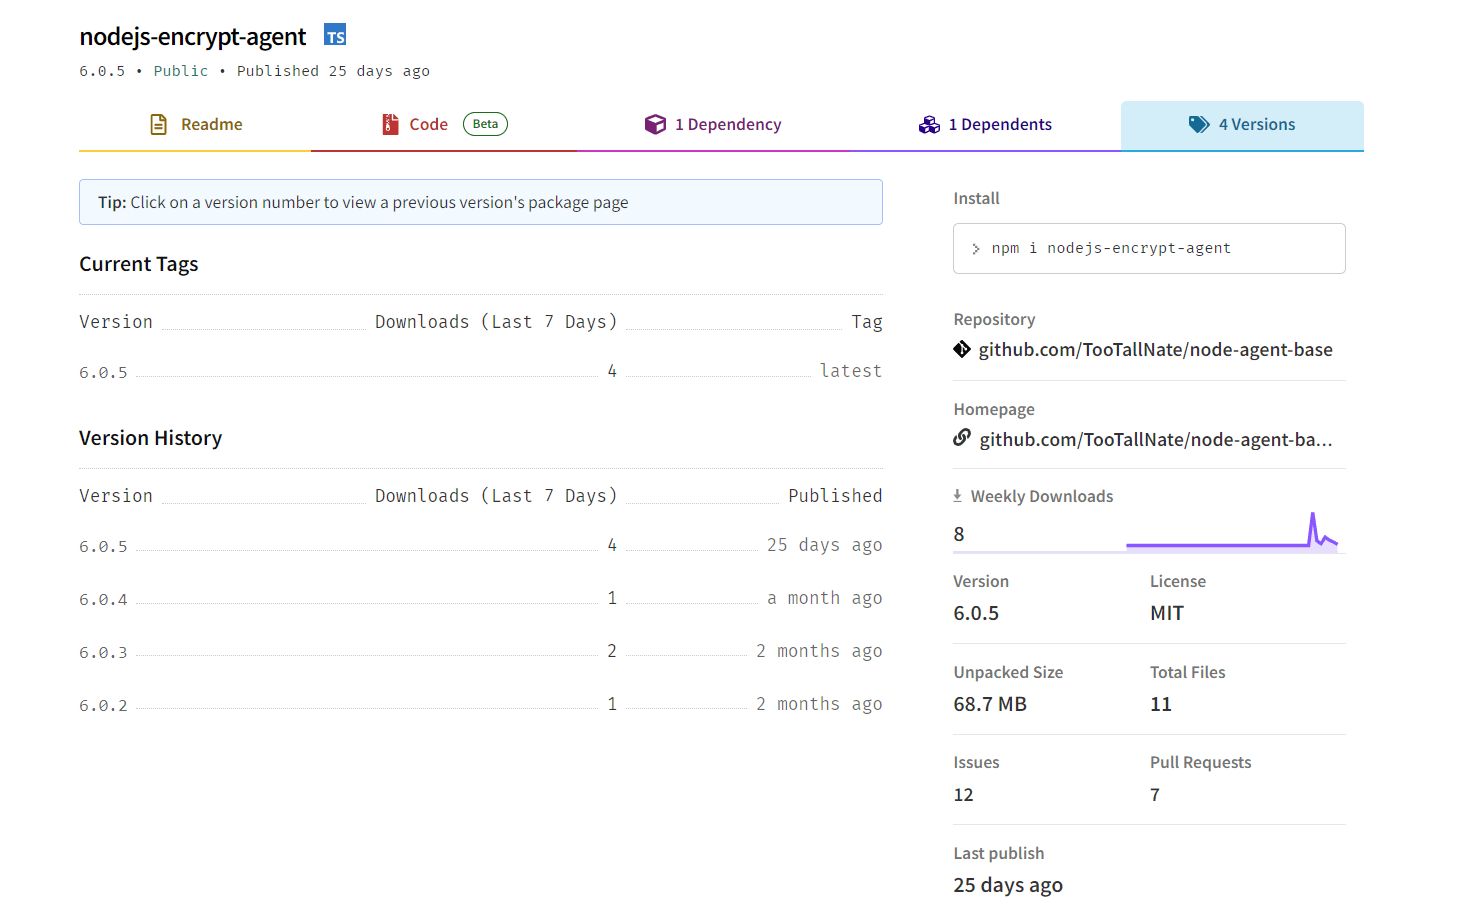The height and width of the screenshot is (914, 1468).
Task: Click the Readme document icon
Action: pos(158,124)
